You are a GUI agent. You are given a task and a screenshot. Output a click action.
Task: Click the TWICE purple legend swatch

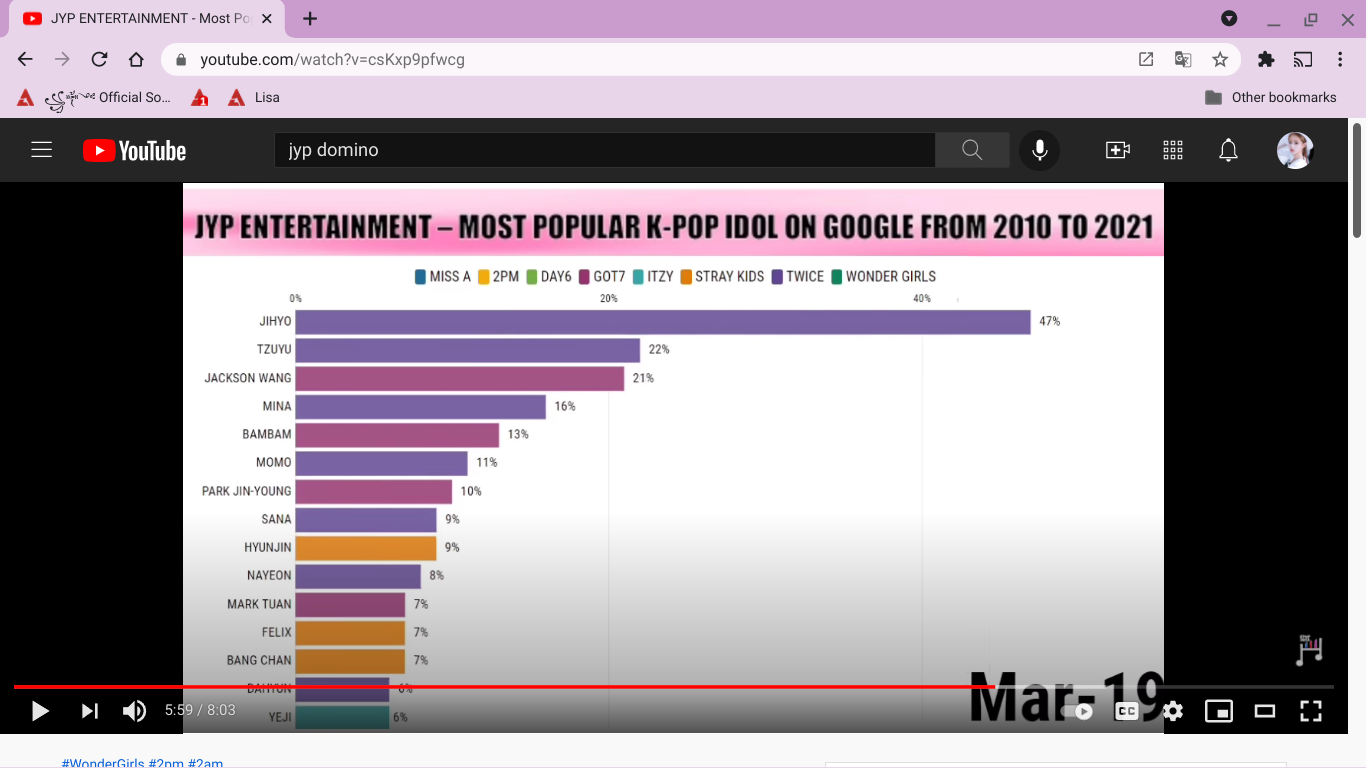tap(776, 277)
